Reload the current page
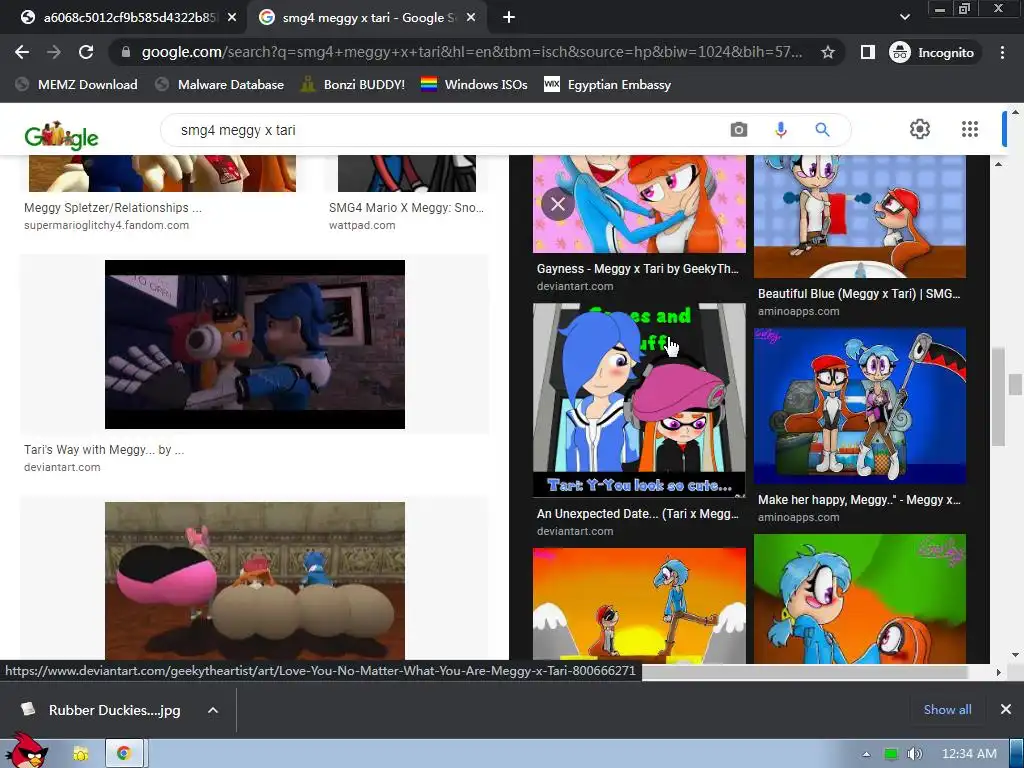This screenshot has width=1024, height=768. 86,52
